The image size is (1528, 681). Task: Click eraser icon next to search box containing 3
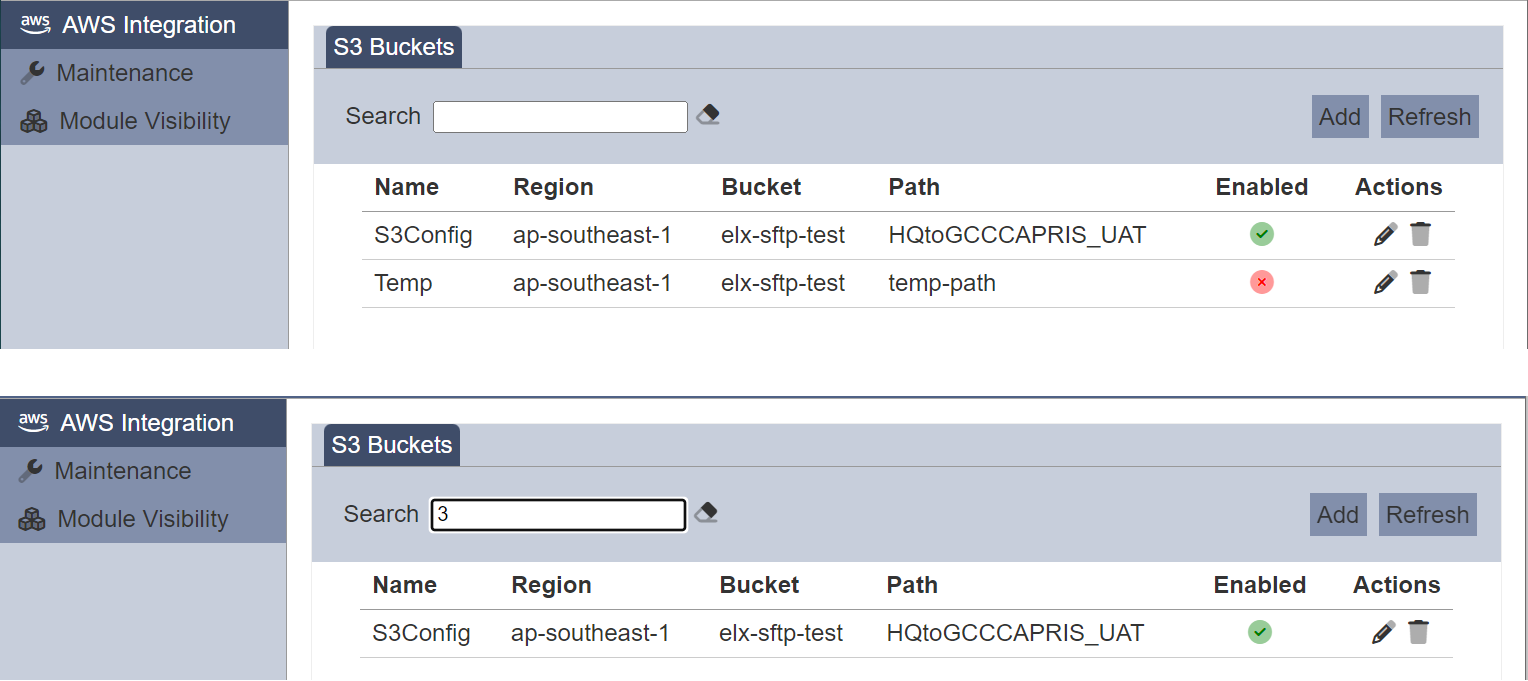click(x=706, y=513)
